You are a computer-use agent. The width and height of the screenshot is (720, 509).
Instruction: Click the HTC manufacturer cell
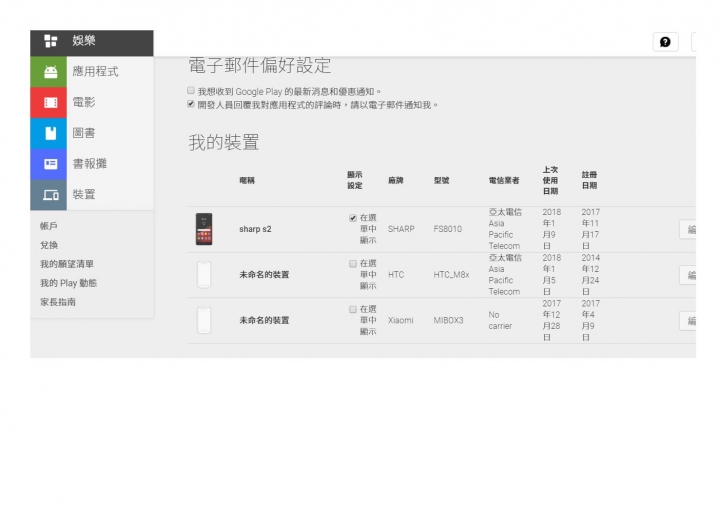point(396,275)
